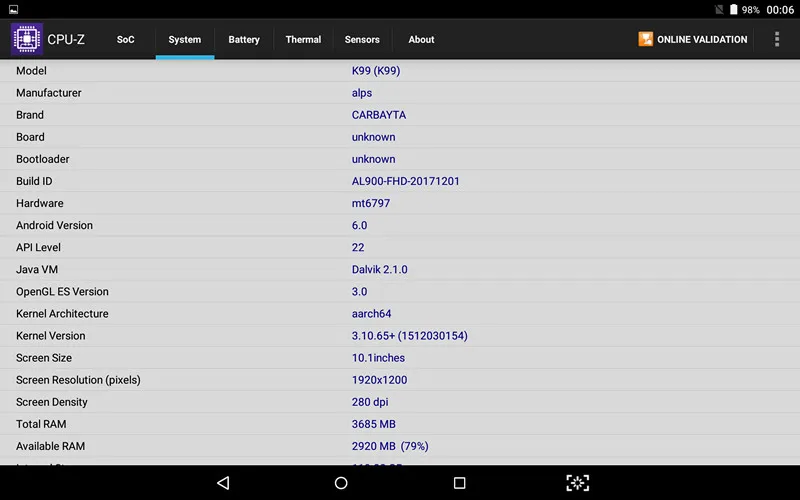This screenshot has height=500, width=800.
Task: Tap the Android back navigation button
Action: point(223,483)
